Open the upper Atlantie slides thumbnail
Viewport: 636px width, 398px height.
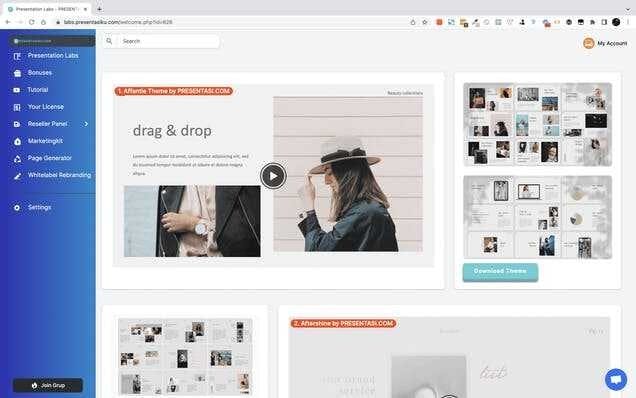537,125
